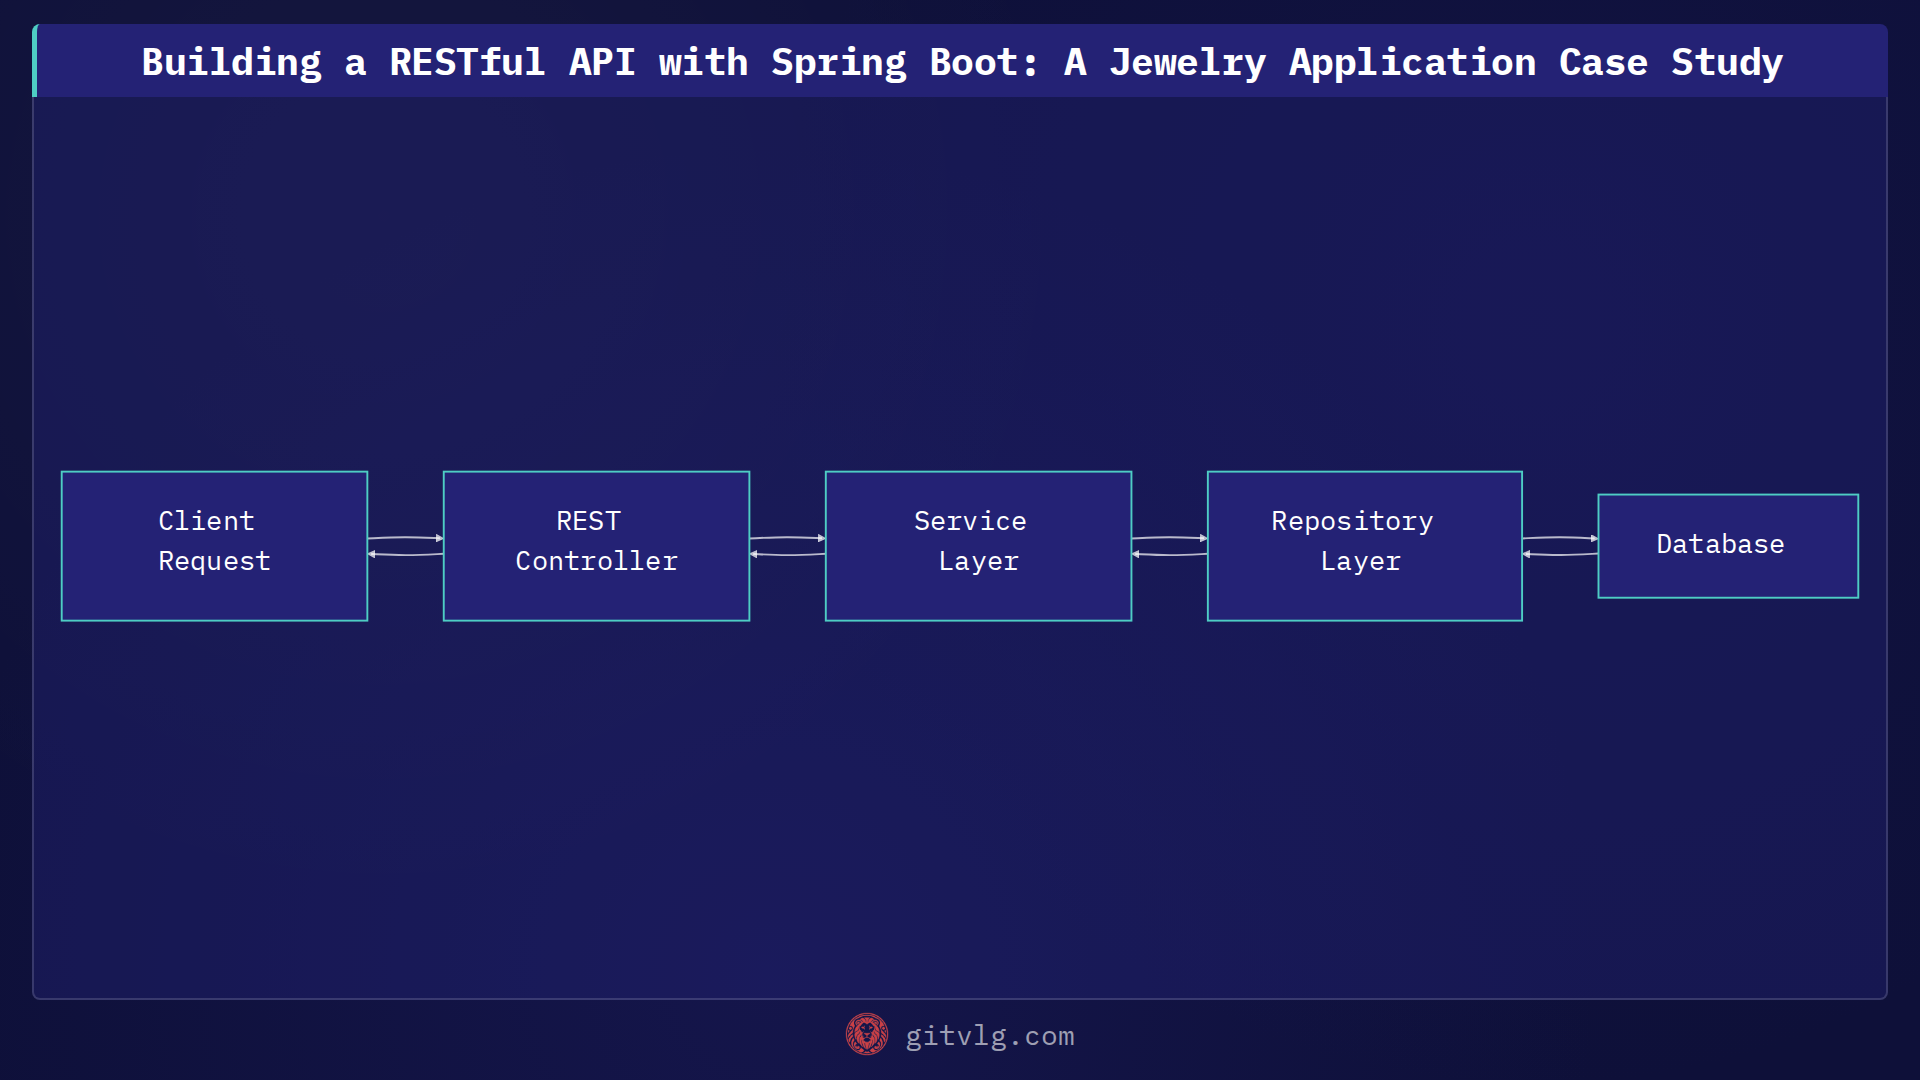Click the Database box
1920x1080 pixels.
pos(1728,546)
